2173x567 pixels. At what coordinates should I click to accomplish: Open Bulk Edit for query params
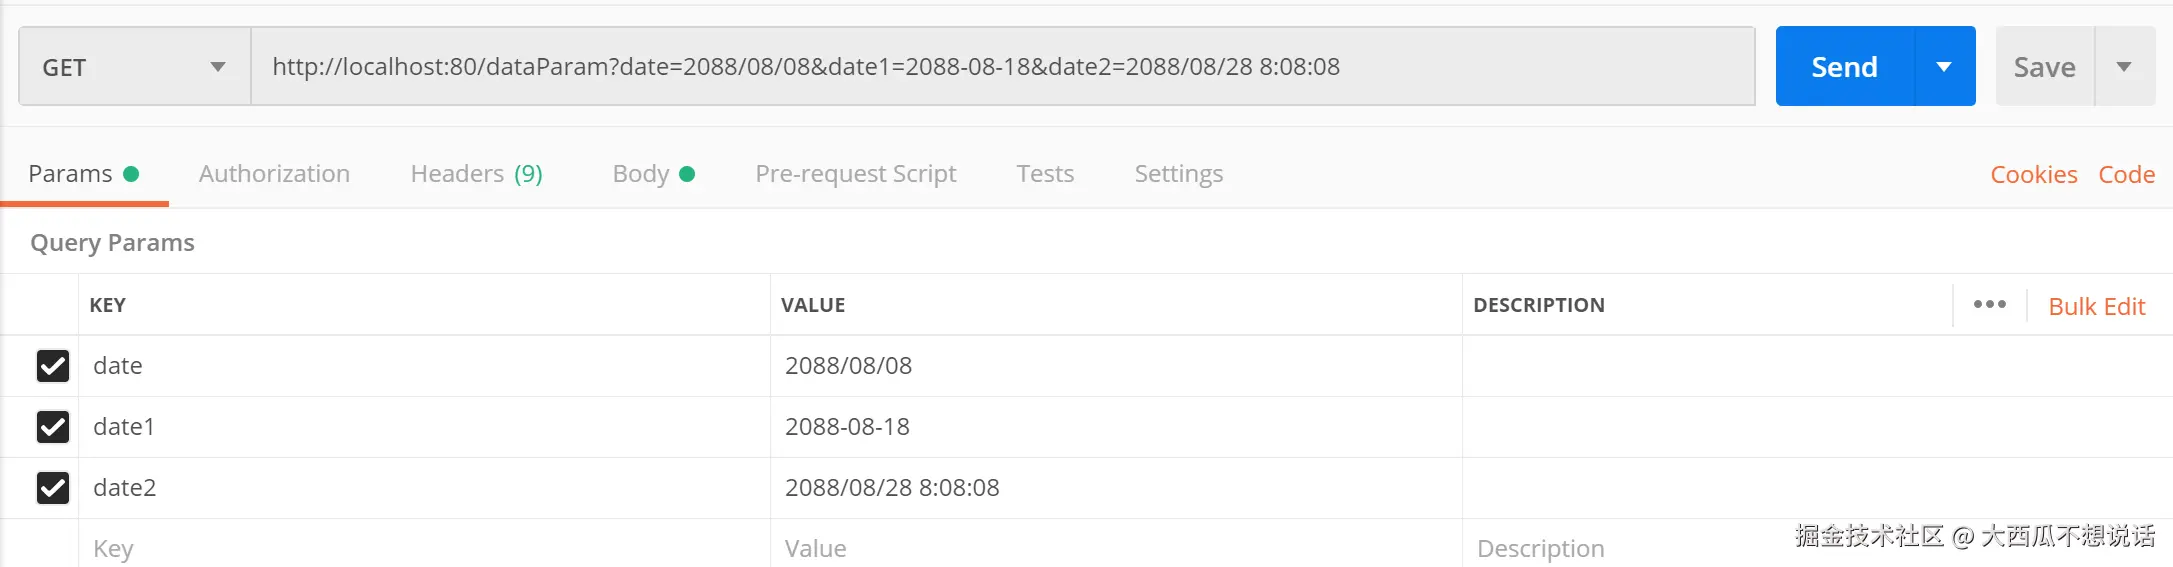pos(2096,307)
